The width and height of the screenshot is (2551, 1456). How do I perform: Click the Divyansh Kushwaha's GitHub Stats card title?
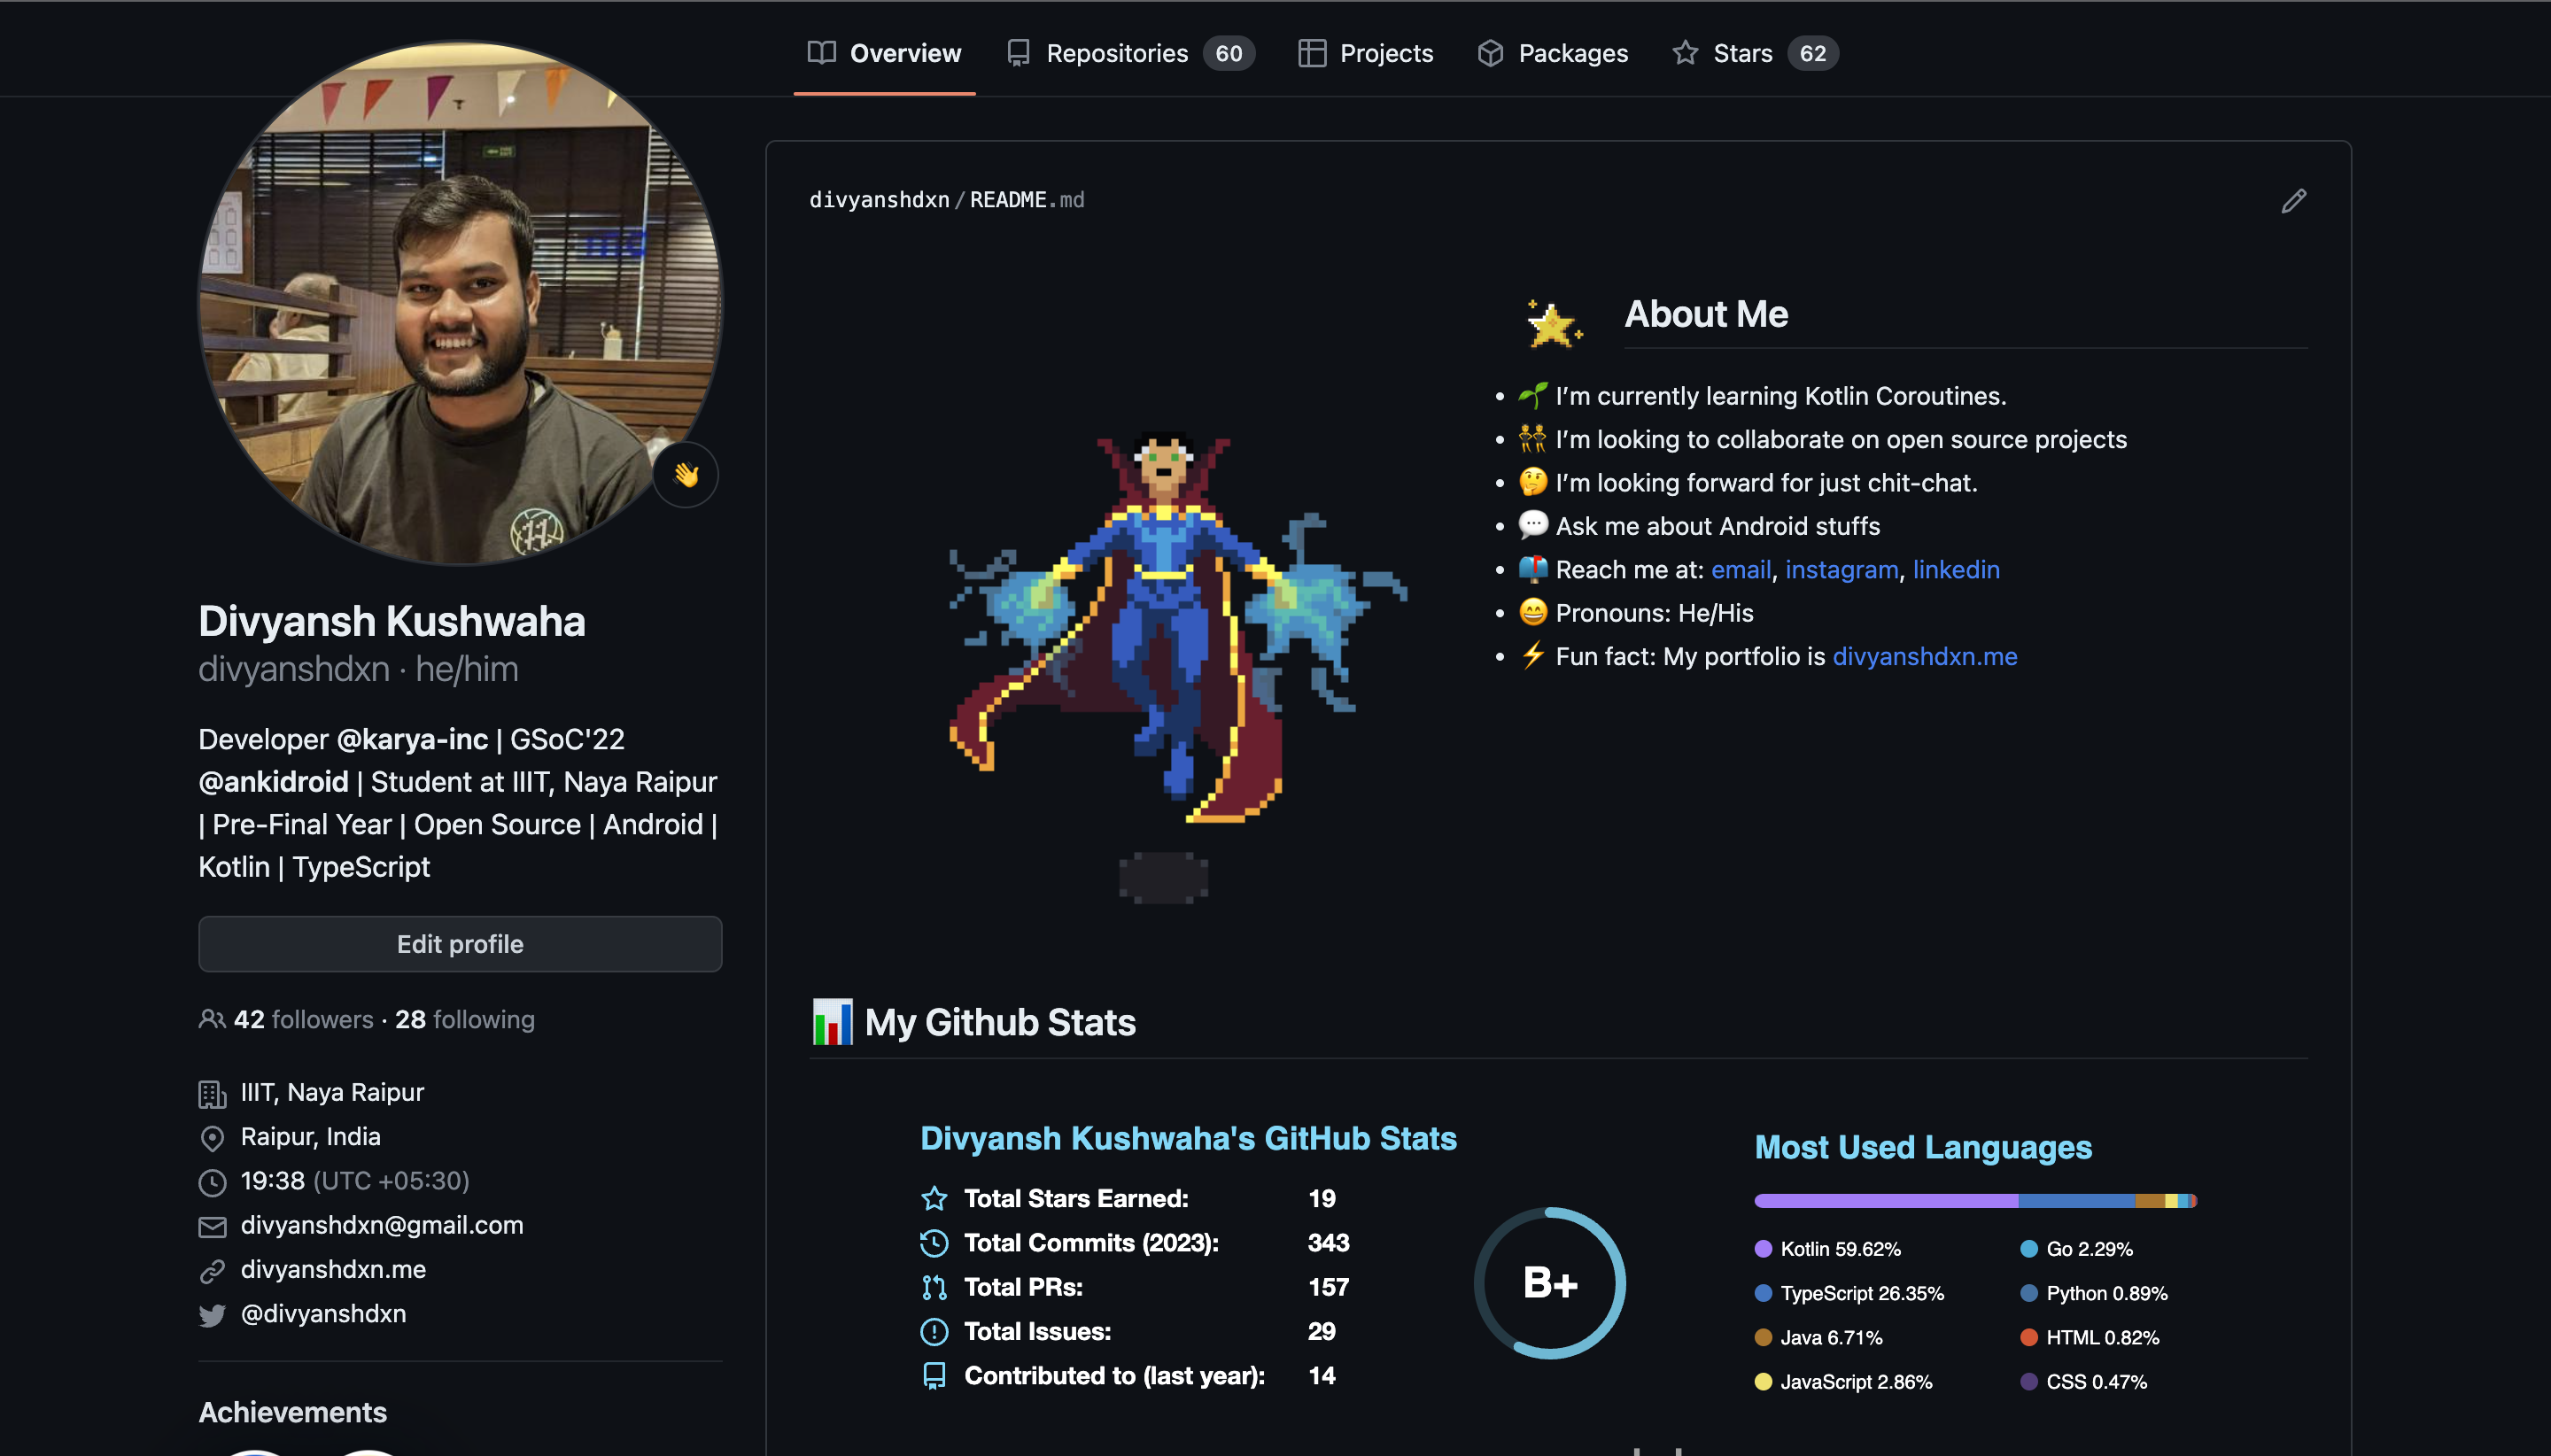pos(1188,1138)
